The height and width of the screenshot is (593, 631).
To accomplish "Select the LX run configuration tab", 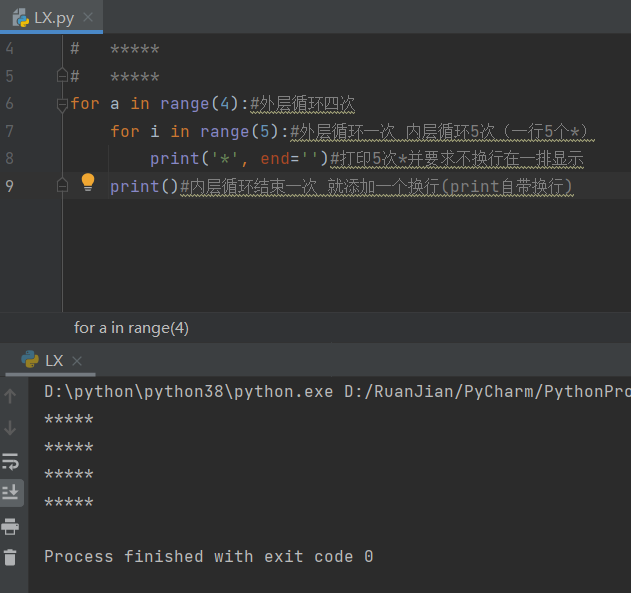I will [53, 360].
